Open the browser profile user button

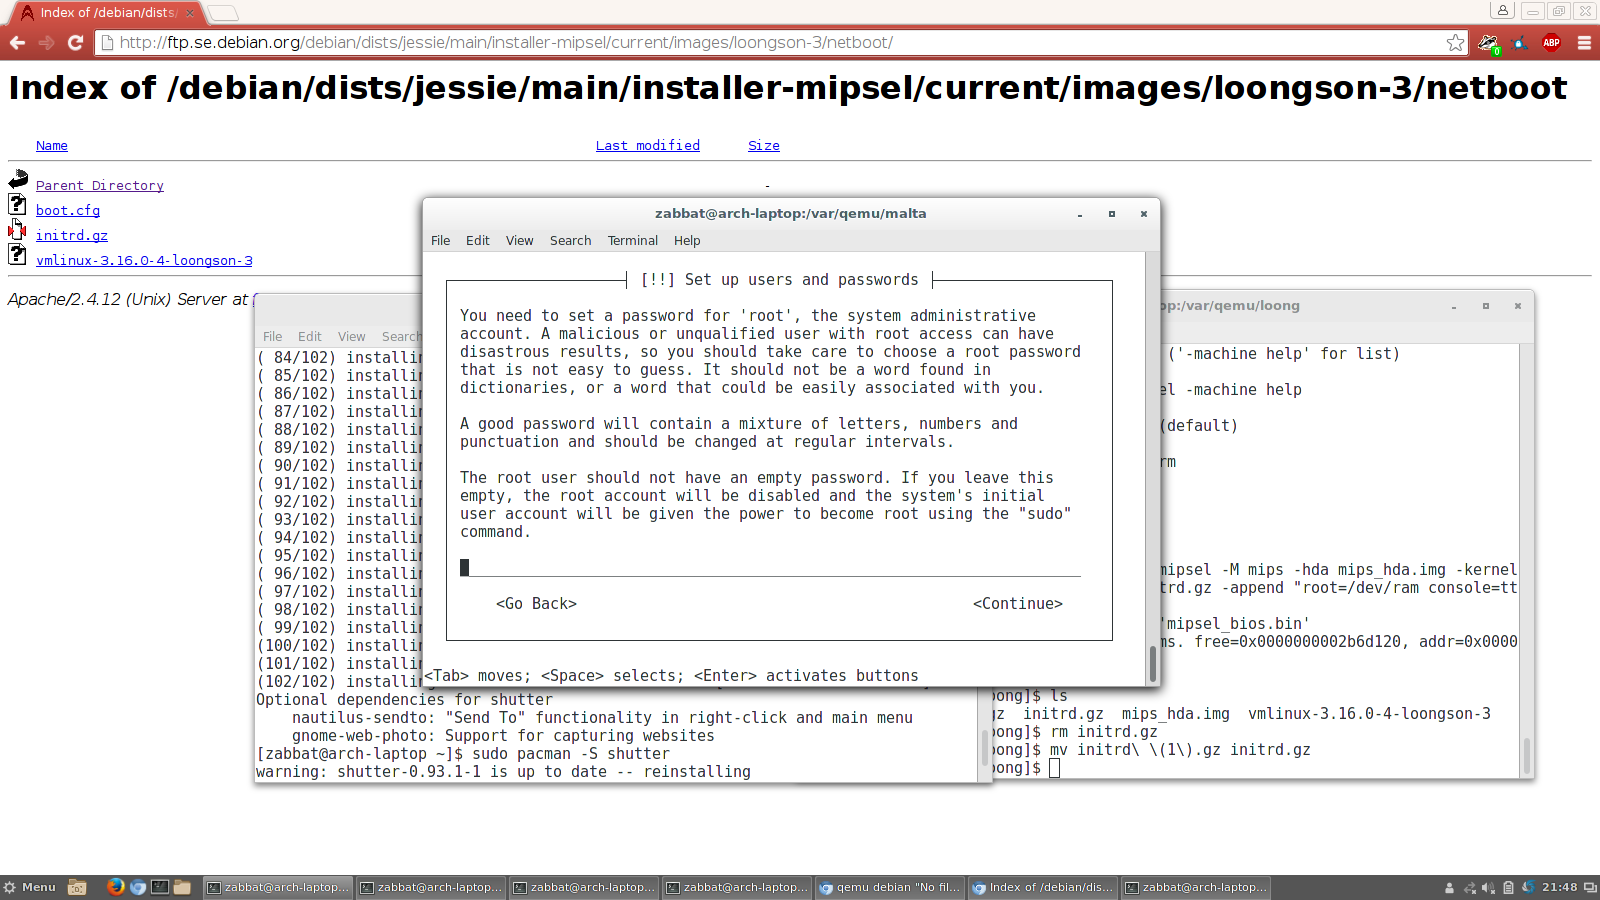[x=1503, y=11]
